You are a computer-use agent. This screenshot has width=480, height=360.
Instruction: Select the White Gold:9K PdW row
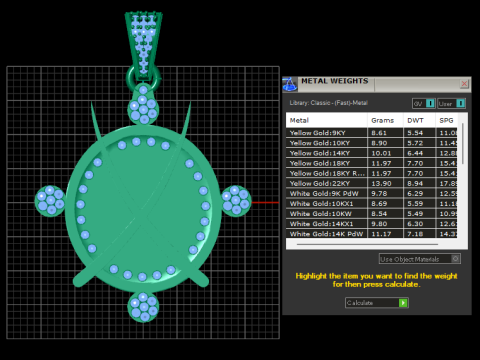371,193
